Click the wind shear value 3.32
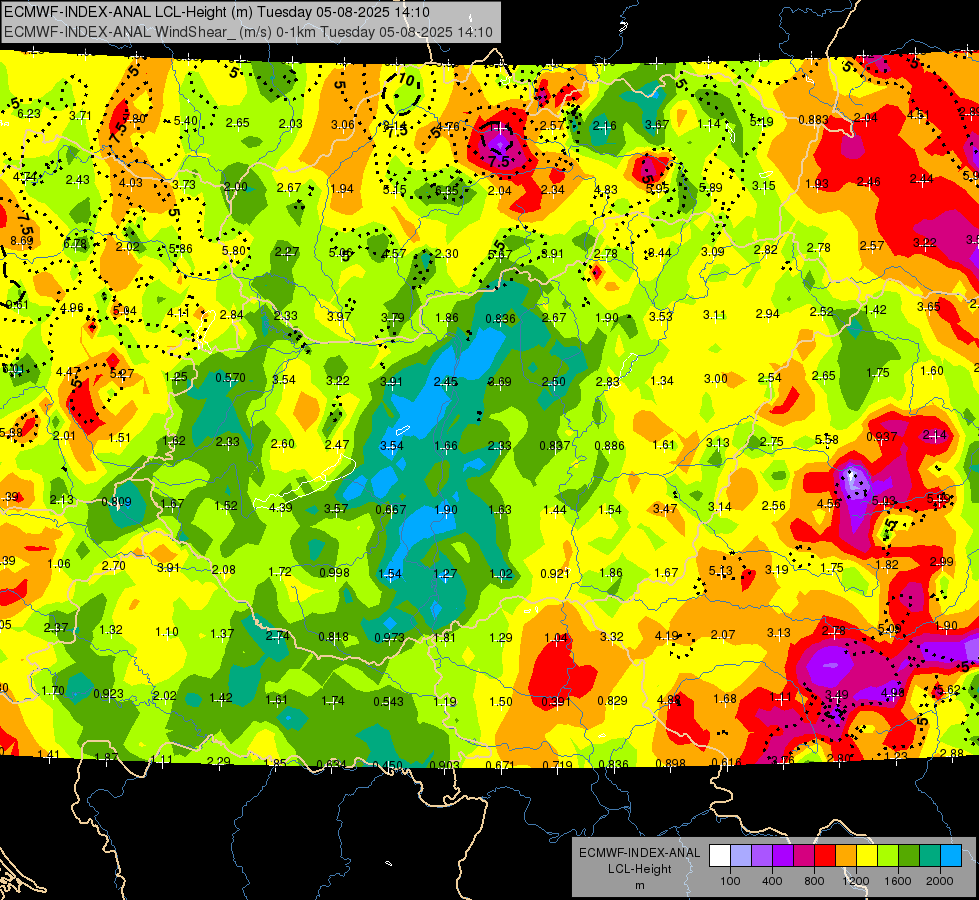This screenshot has height=900, width=979. (x=611, y=636)
